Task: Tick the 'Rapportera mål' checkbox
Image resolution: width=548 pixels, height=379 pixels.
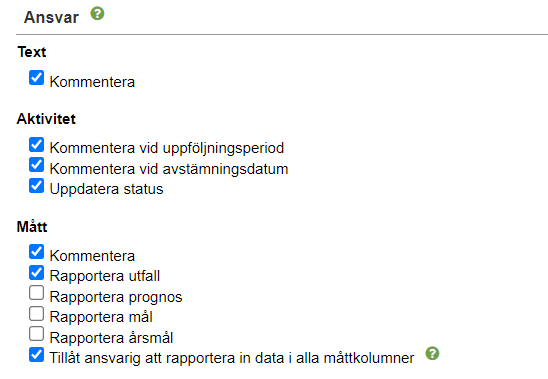Action: (37, 314)
